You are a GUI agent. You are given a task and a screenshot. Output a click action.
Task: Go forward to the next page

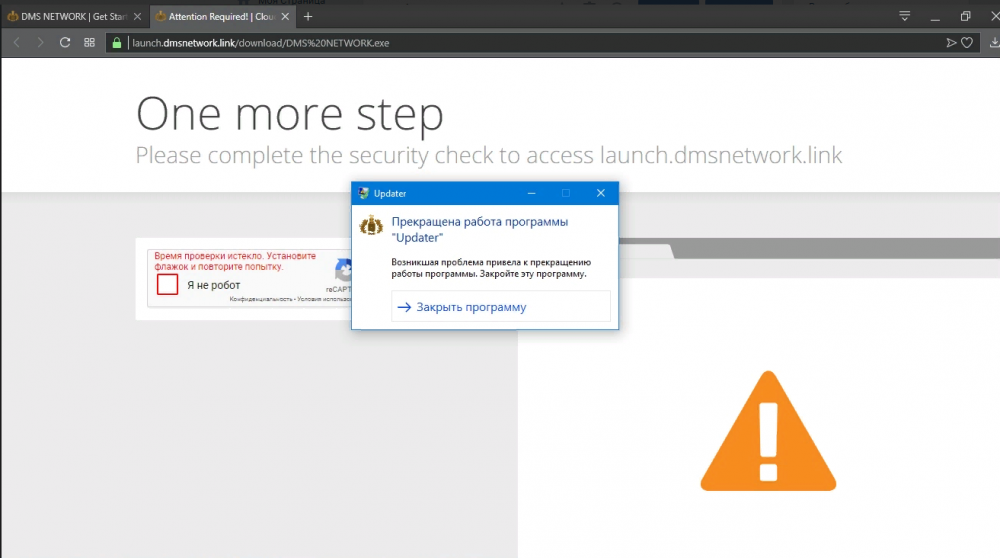coord(41,42)
